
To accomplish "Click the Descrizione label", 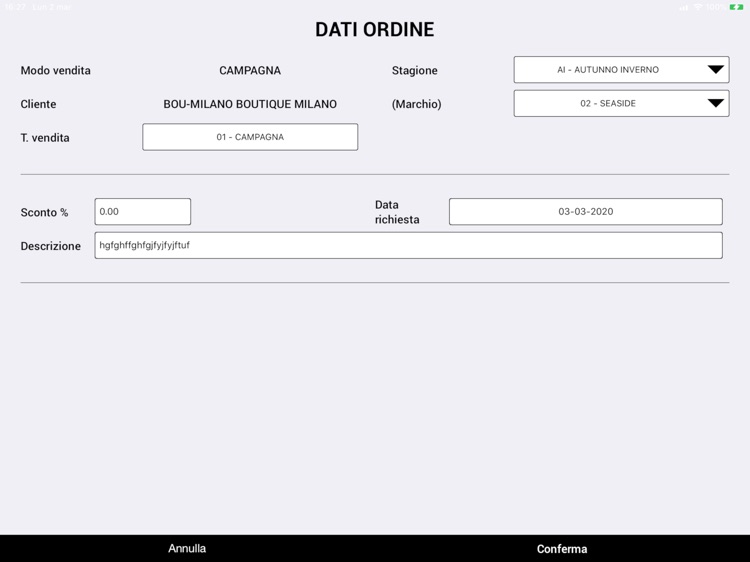I will tap(51, 246).
